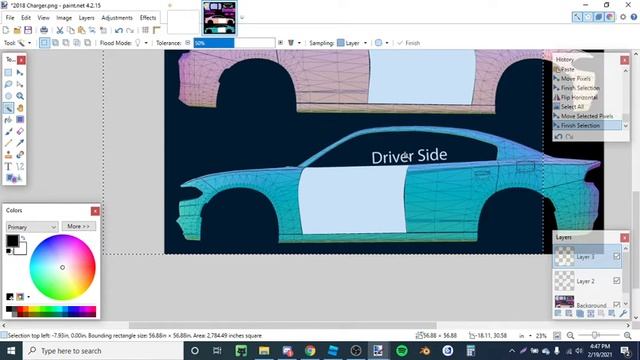Select Flip Horizontal in History
Viewport: 640px width, 360px height.
click(579, 98)
